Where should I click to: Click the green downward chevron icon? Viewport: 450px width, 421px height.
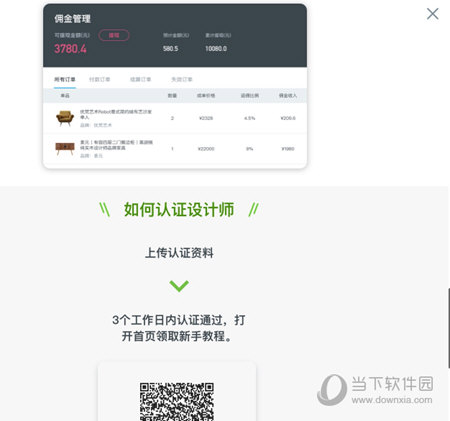coord(179,286)
